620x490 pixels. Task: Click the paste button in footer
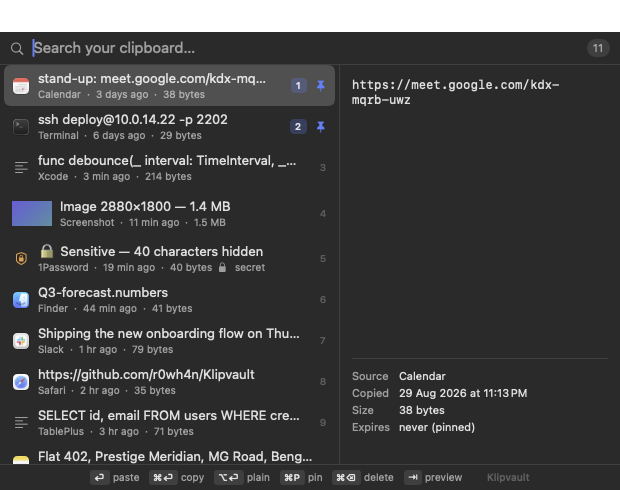(x=115, y=477)
